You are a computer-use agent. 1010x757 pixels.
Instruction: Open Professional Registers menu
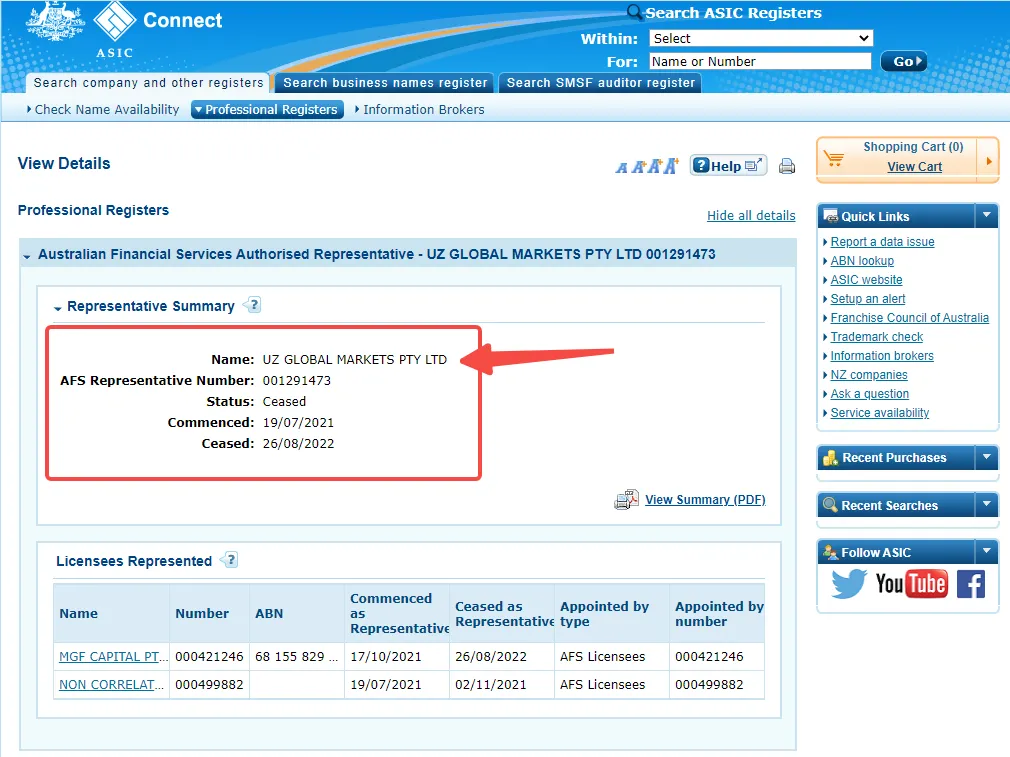coord(267,110)
